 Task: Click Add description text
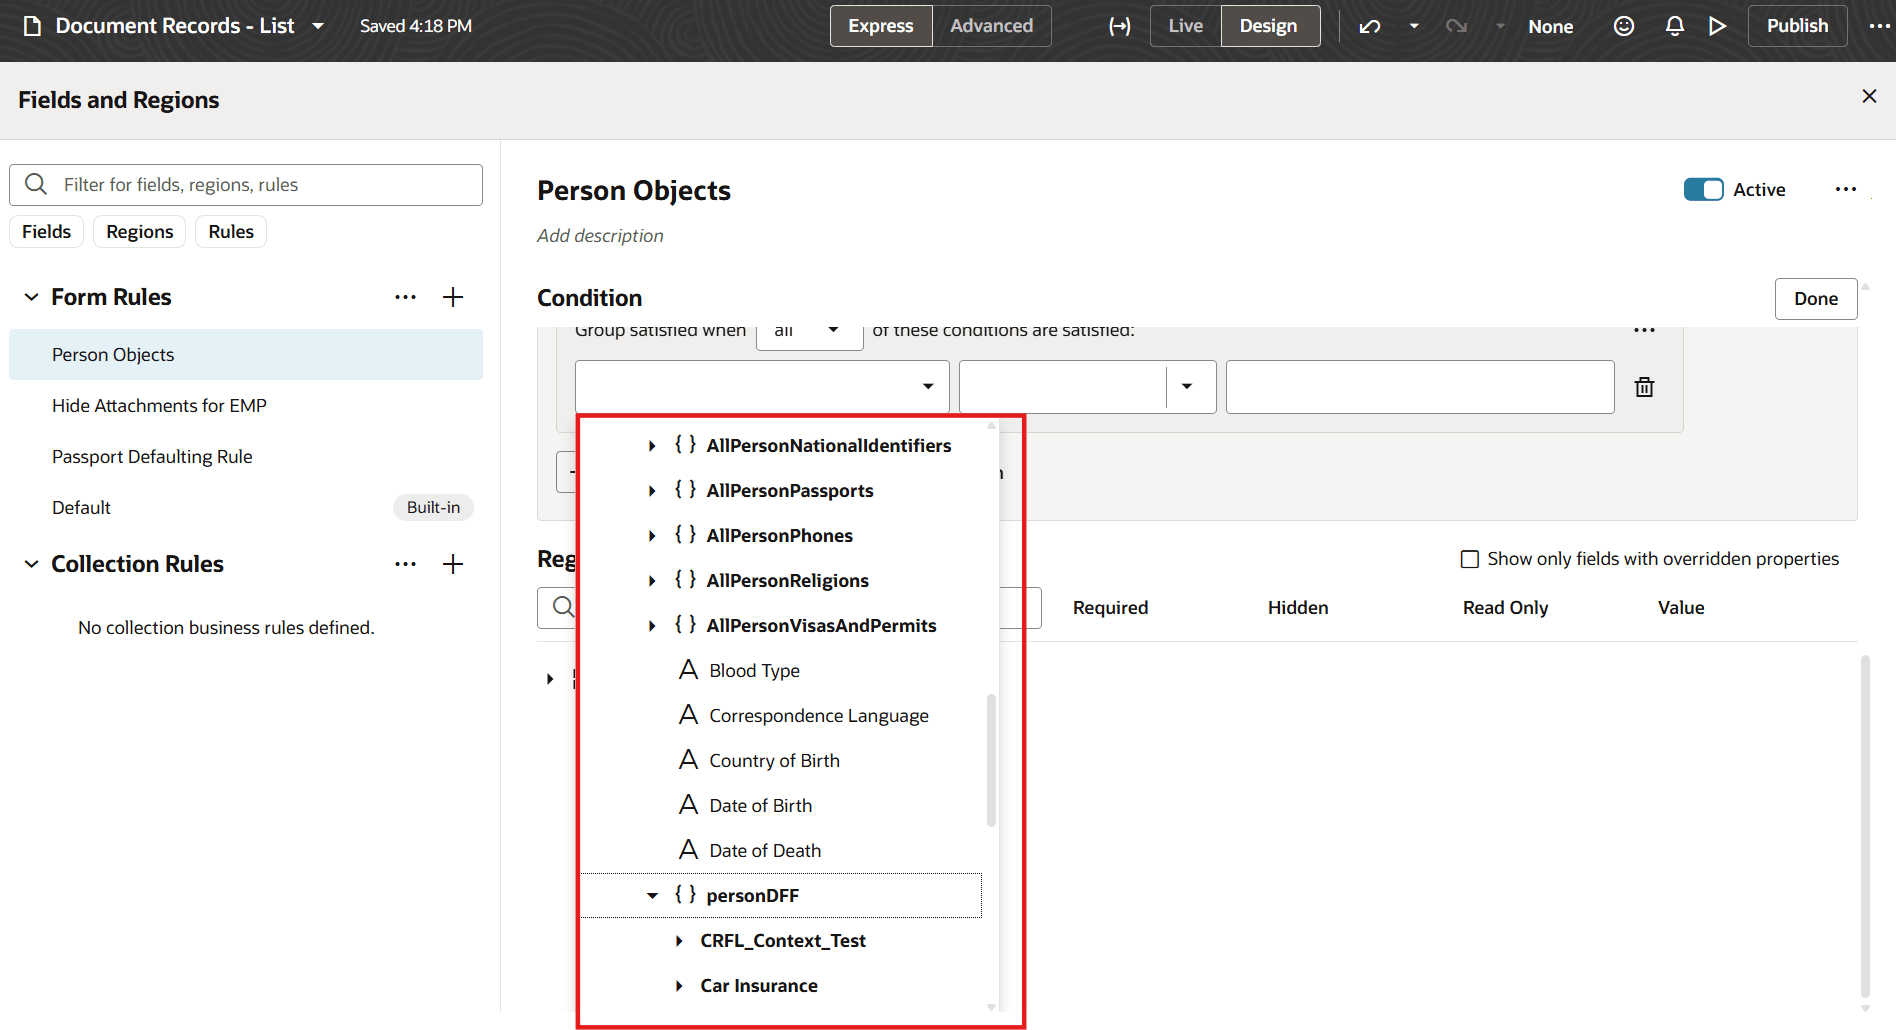[x=600, y=236]
